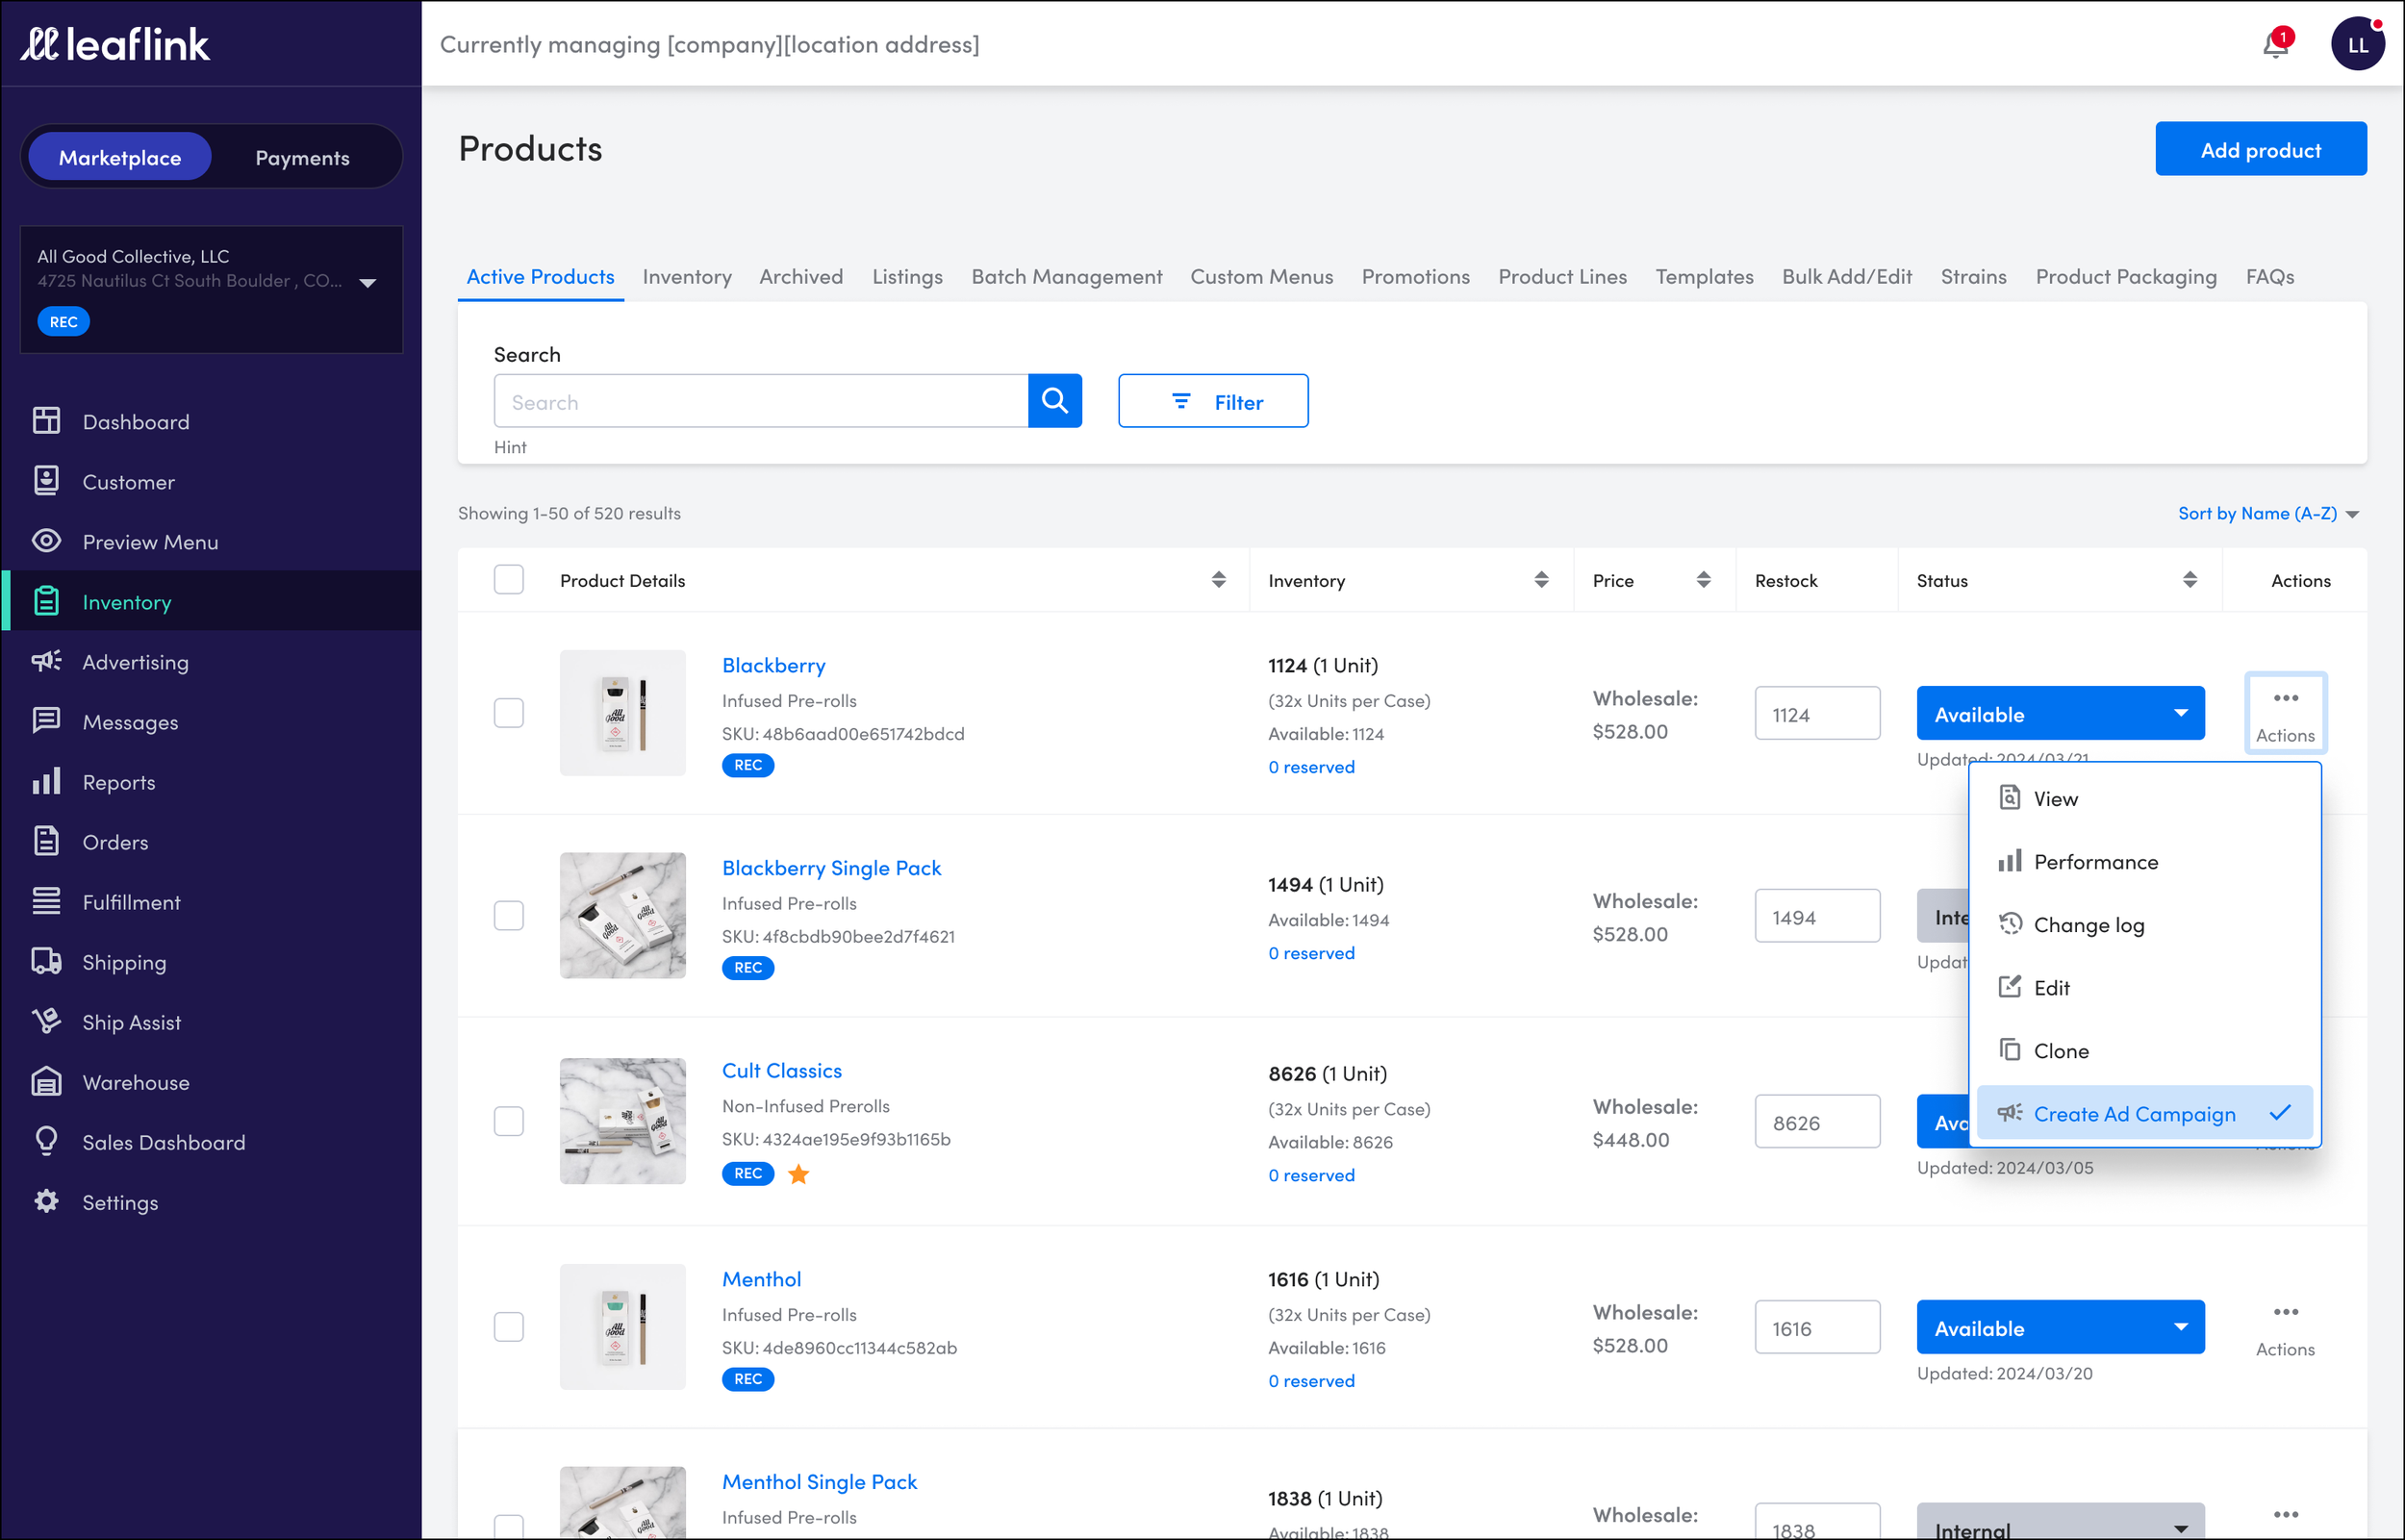The height and width of the screenshot is (1540, 2405).
Task: Click the Menthol row Actions ellipsis
Action: pos(2285,1313)
